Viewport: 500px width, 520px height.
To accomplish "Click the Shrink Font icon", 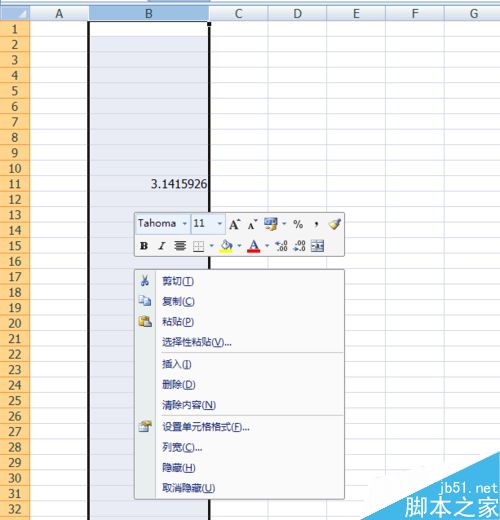I will [252, 224].
